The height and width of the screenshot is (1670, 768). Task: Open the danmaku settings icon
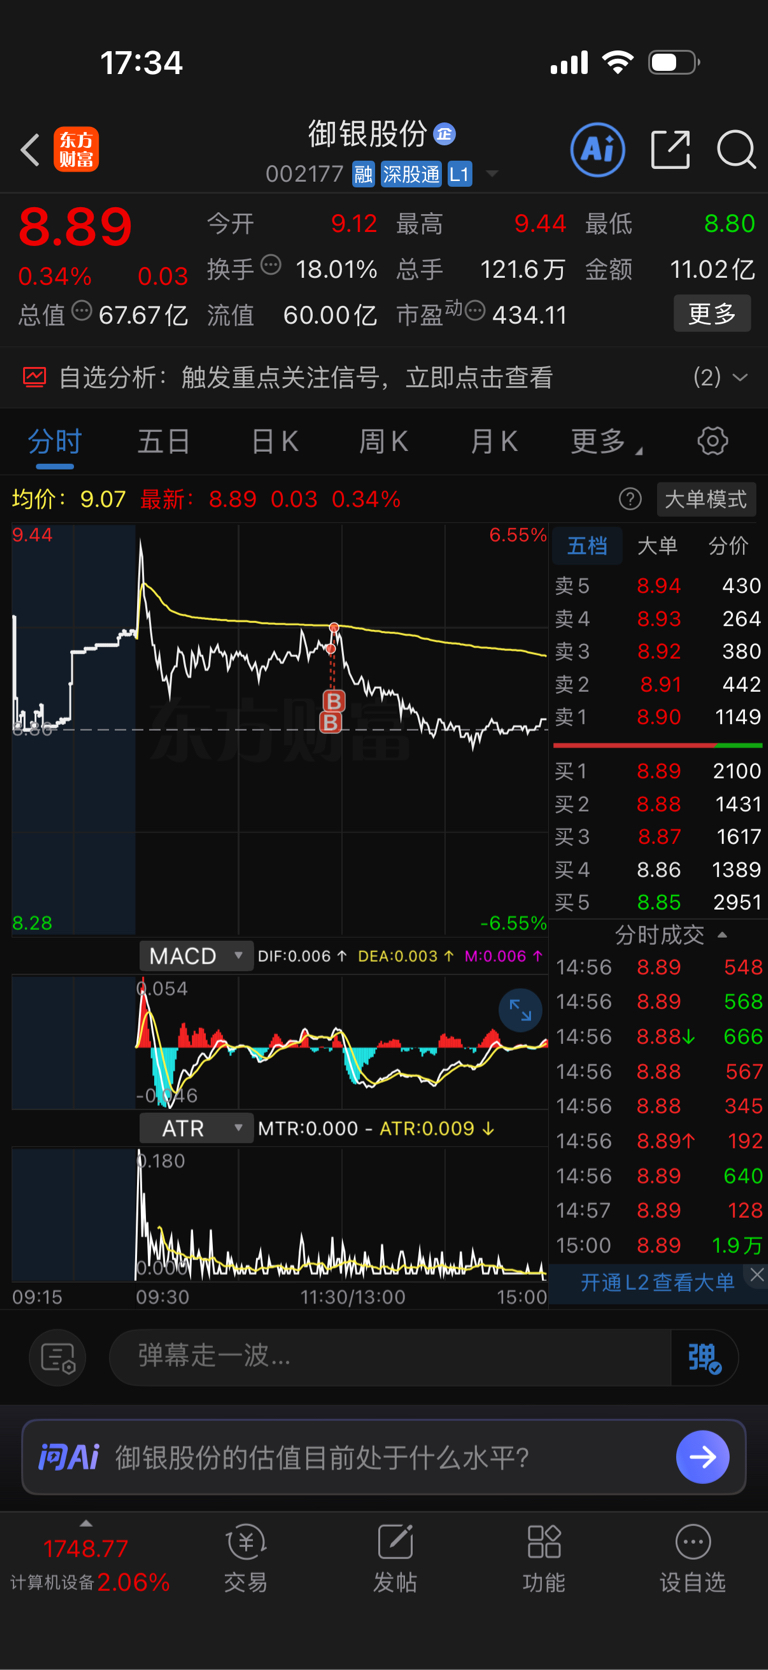pos(58,1358)
